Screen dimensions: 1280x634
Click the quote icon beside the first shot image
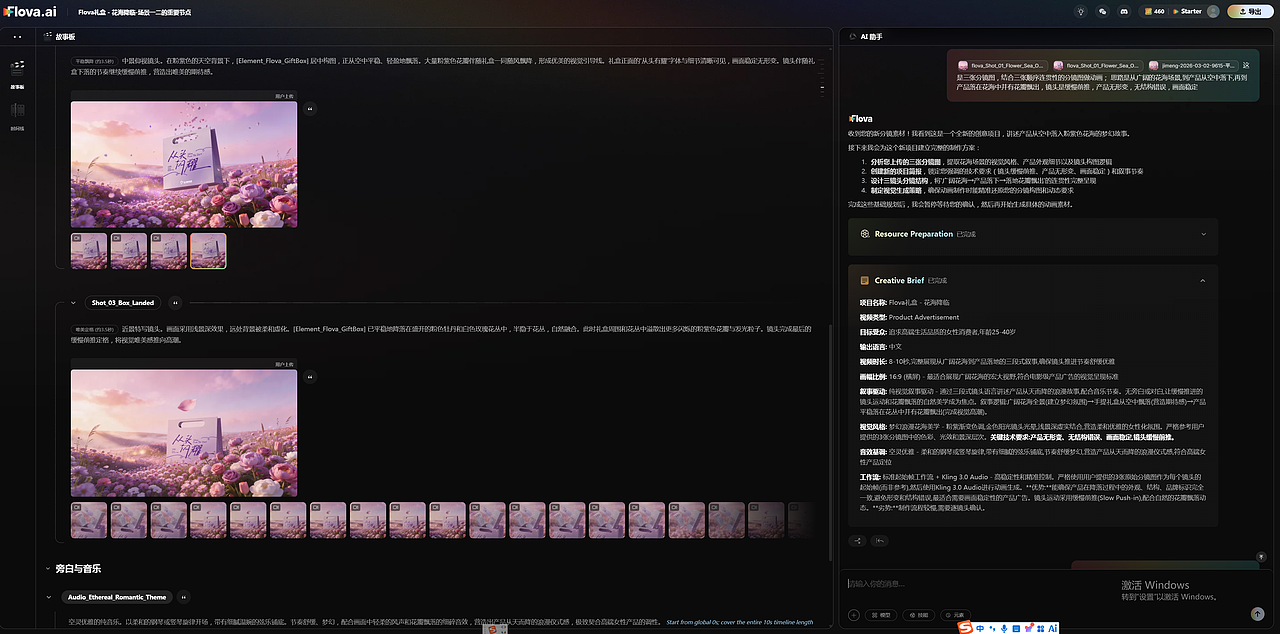tap(310, 109)
